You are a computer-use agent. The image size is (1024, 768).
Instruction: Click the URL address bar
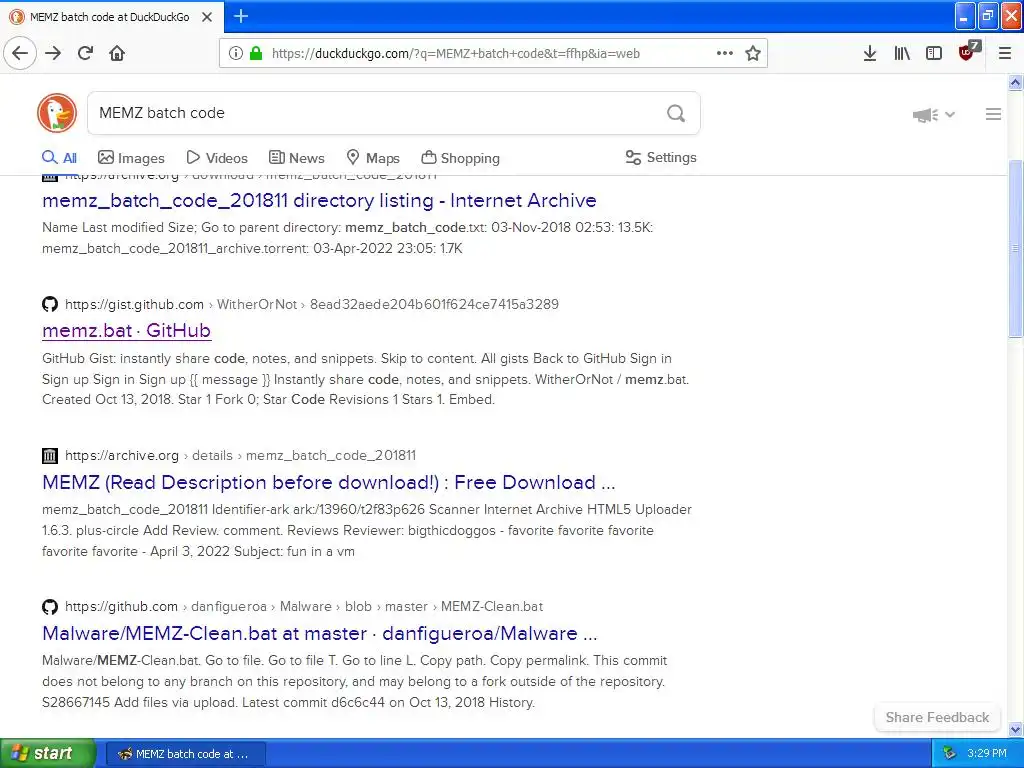[493, 54]
